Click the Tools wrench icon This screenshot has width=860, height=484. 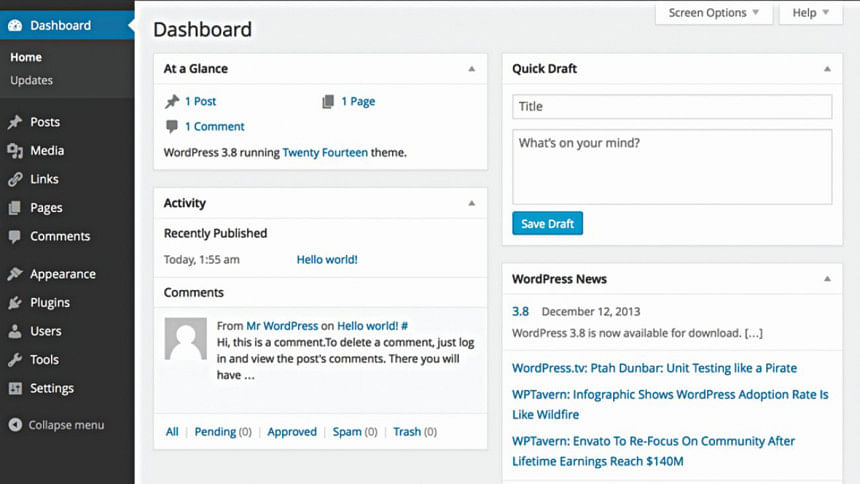(x=15, y=360)
